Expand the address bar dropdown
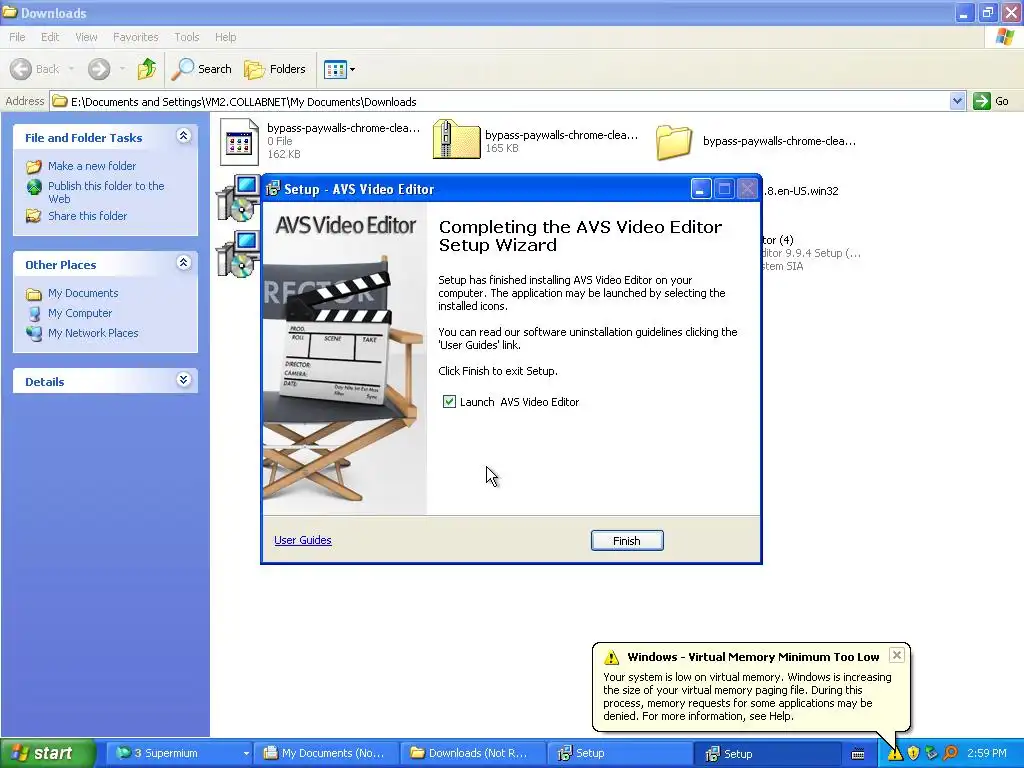This screenshot has height=768, width=1024. [x=957, y=101]
